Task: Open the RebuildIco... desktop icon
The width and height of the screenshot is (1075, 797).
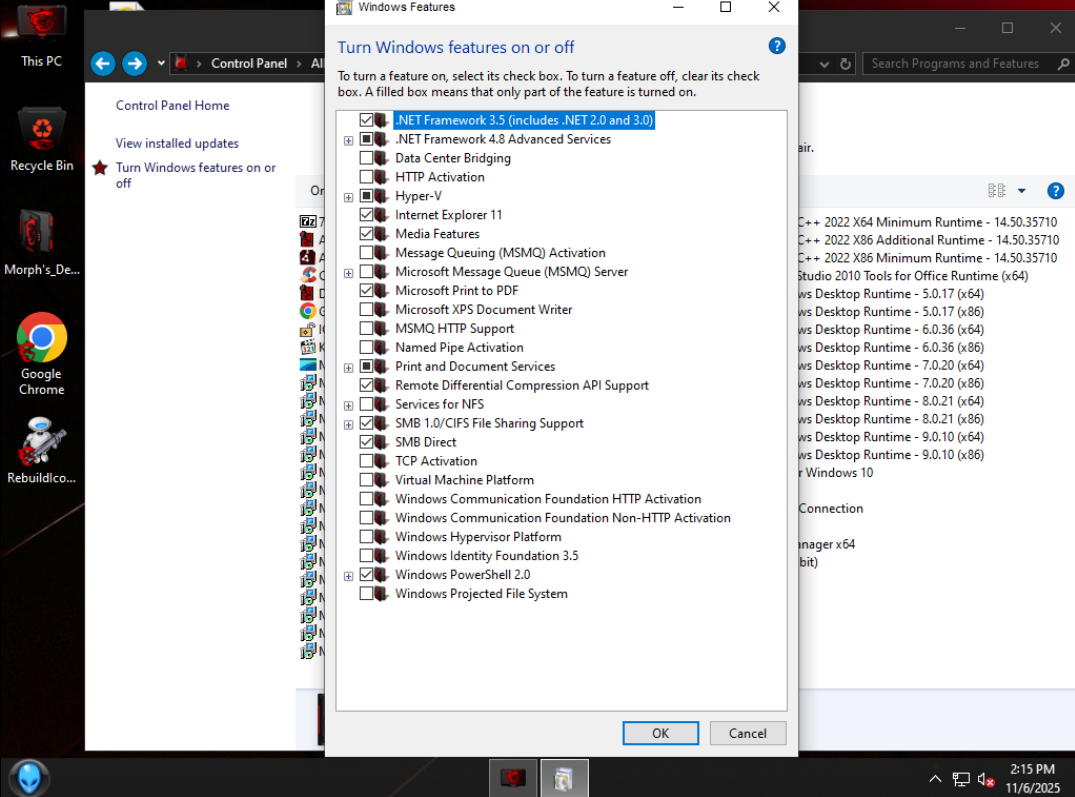Action: (x=42, y=451)
